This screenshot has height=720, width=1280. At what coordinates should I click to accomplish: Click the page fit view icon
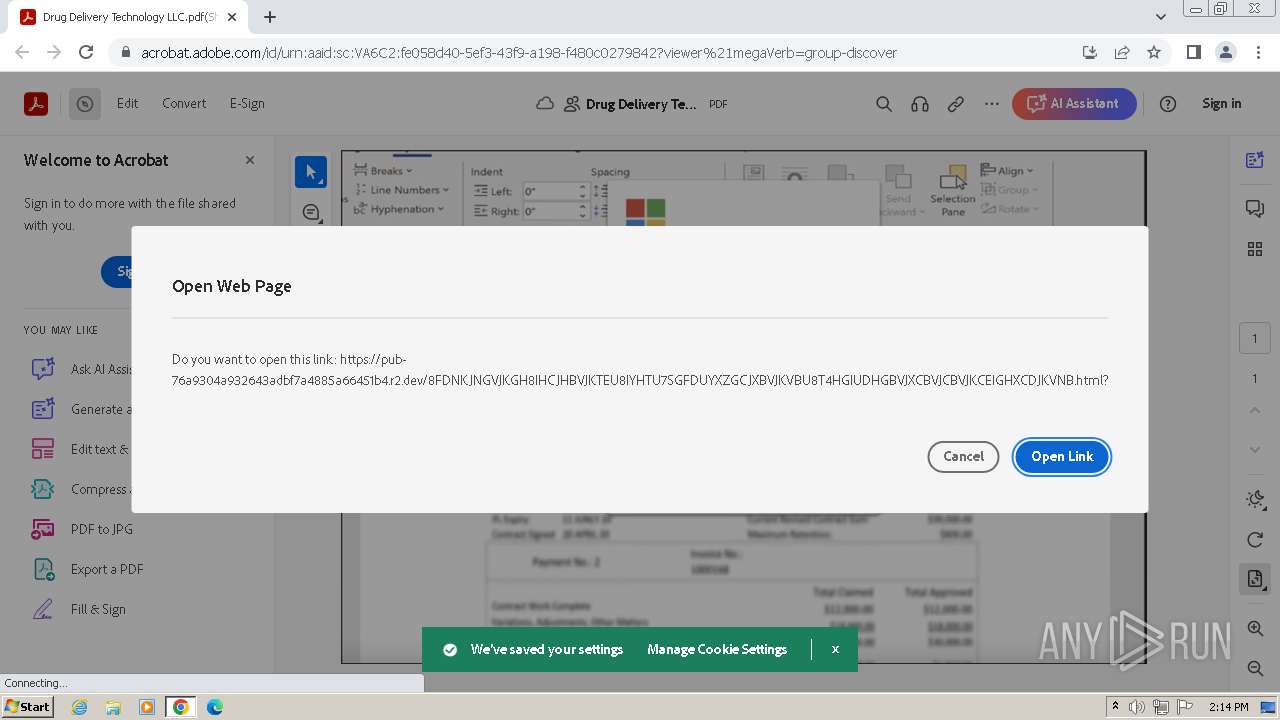1255,579
